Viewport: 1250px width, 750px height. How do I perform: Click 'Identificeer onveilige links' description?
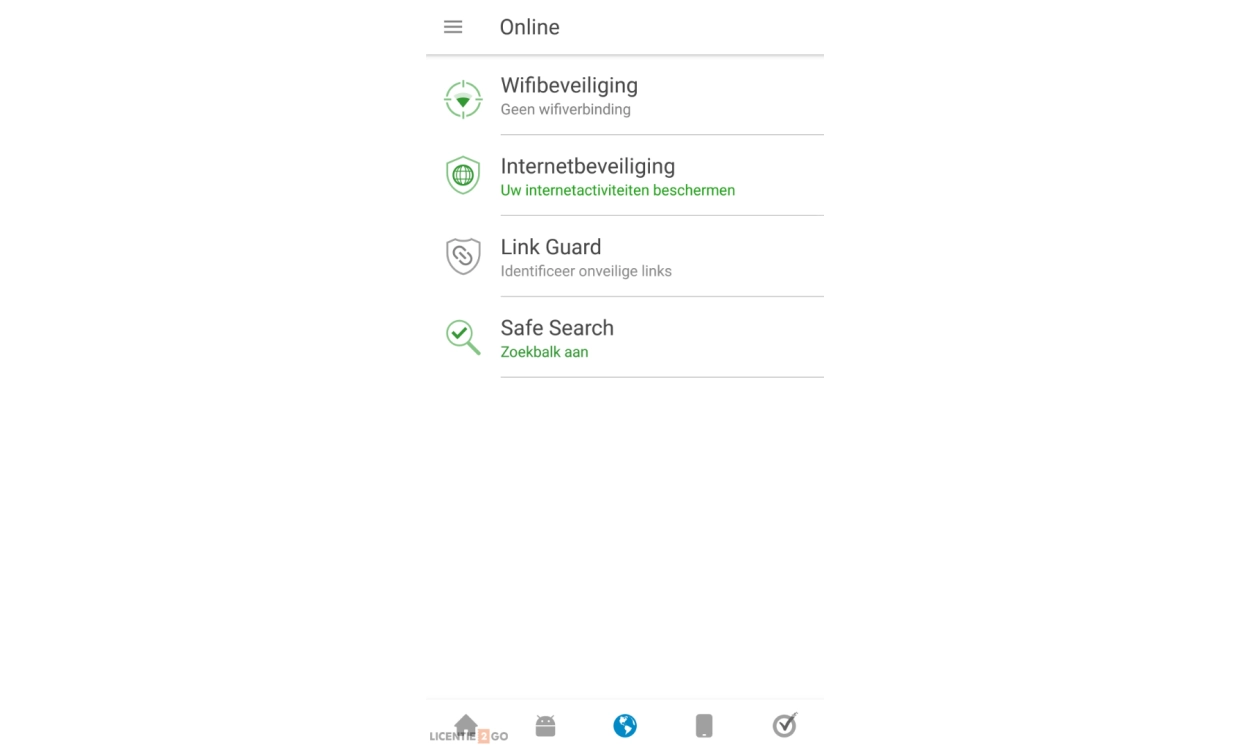[x=586, y=271]
